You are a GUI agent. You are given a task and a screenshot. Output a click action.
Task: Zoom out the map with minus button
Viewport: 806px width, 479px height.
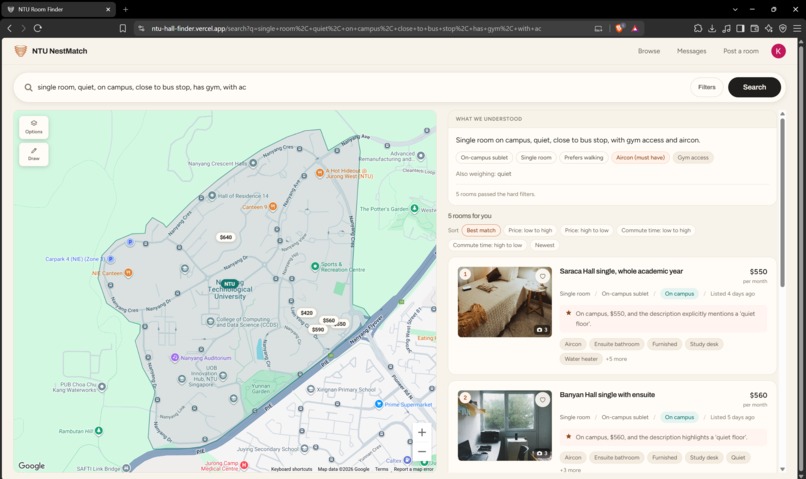[x=422, y=451]
